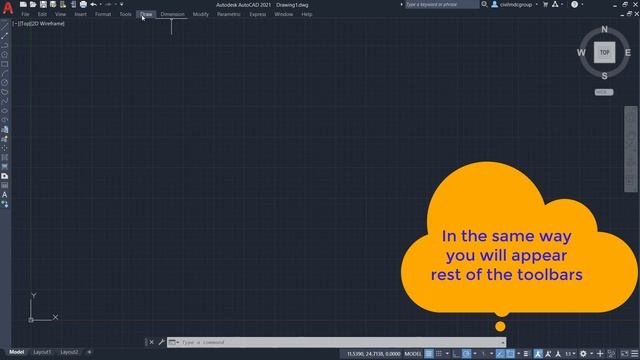Click the civilmdcgroup account button
Image resolution: width=640 pixels, height=360 pixels.
click(x=516, y=4)
